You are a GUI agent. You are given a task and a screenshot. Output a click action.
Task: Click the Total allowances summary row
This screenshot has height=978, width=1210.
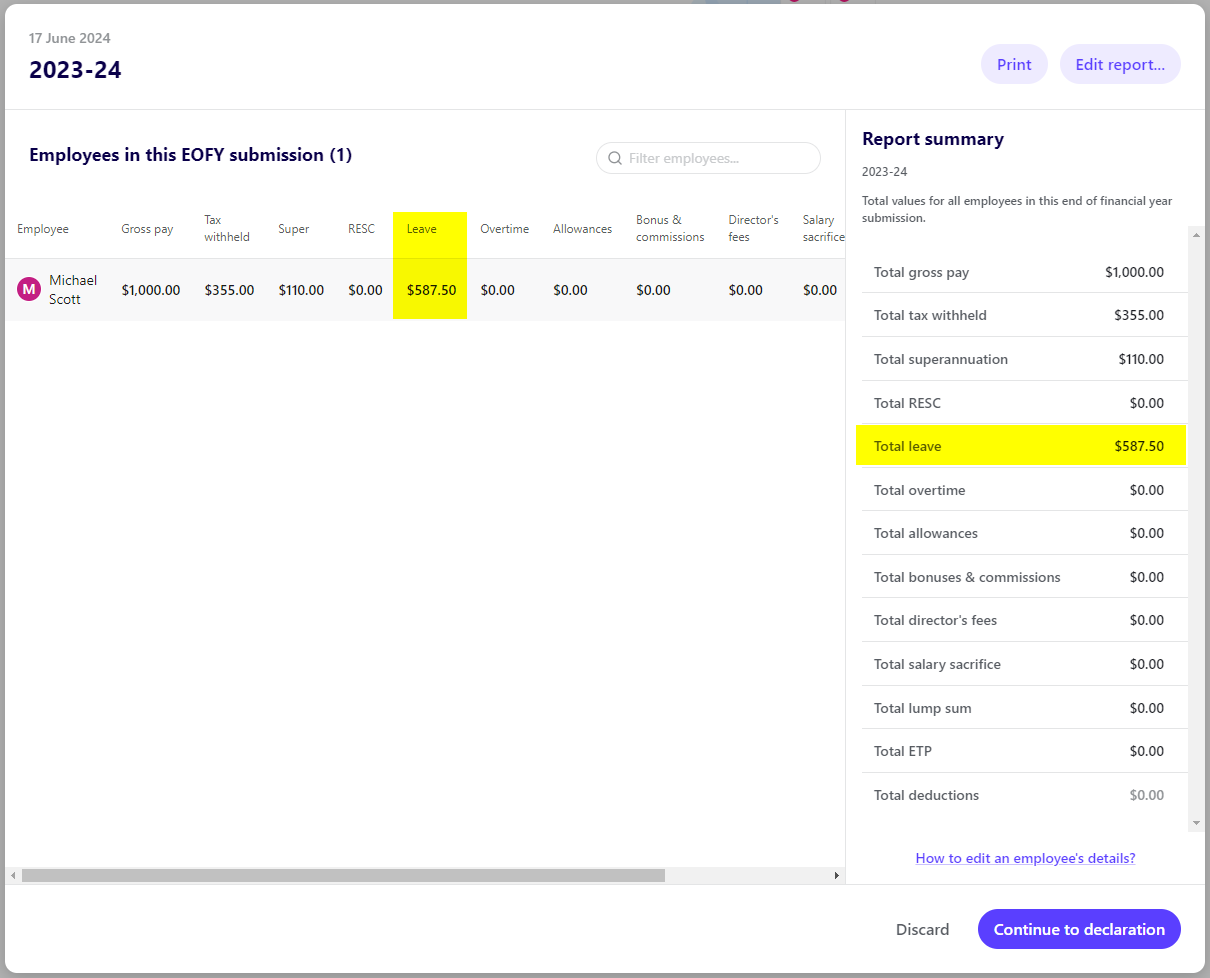[1024, 533]
